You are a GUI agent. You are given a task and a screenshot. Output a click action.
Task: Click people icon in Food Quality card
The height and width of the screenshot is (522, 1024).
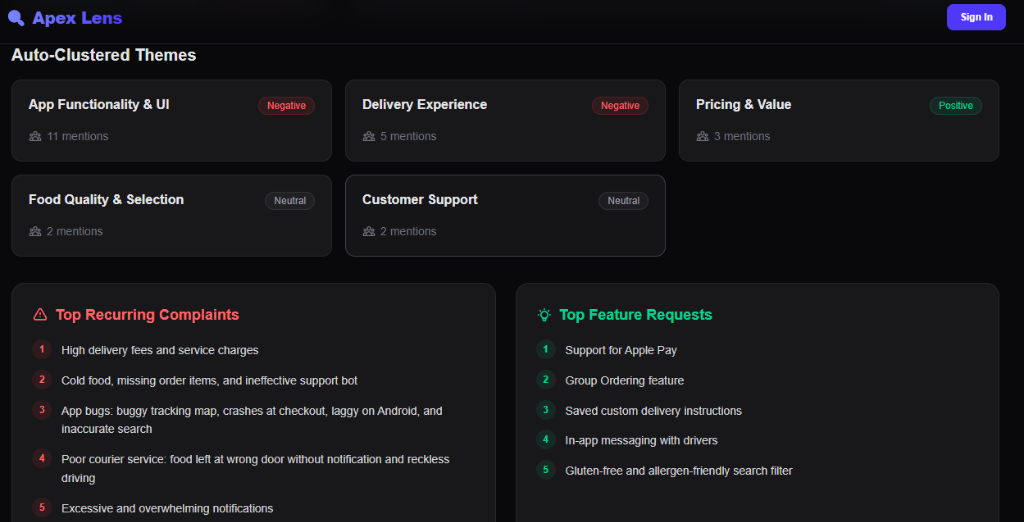[x=35, y=231]
